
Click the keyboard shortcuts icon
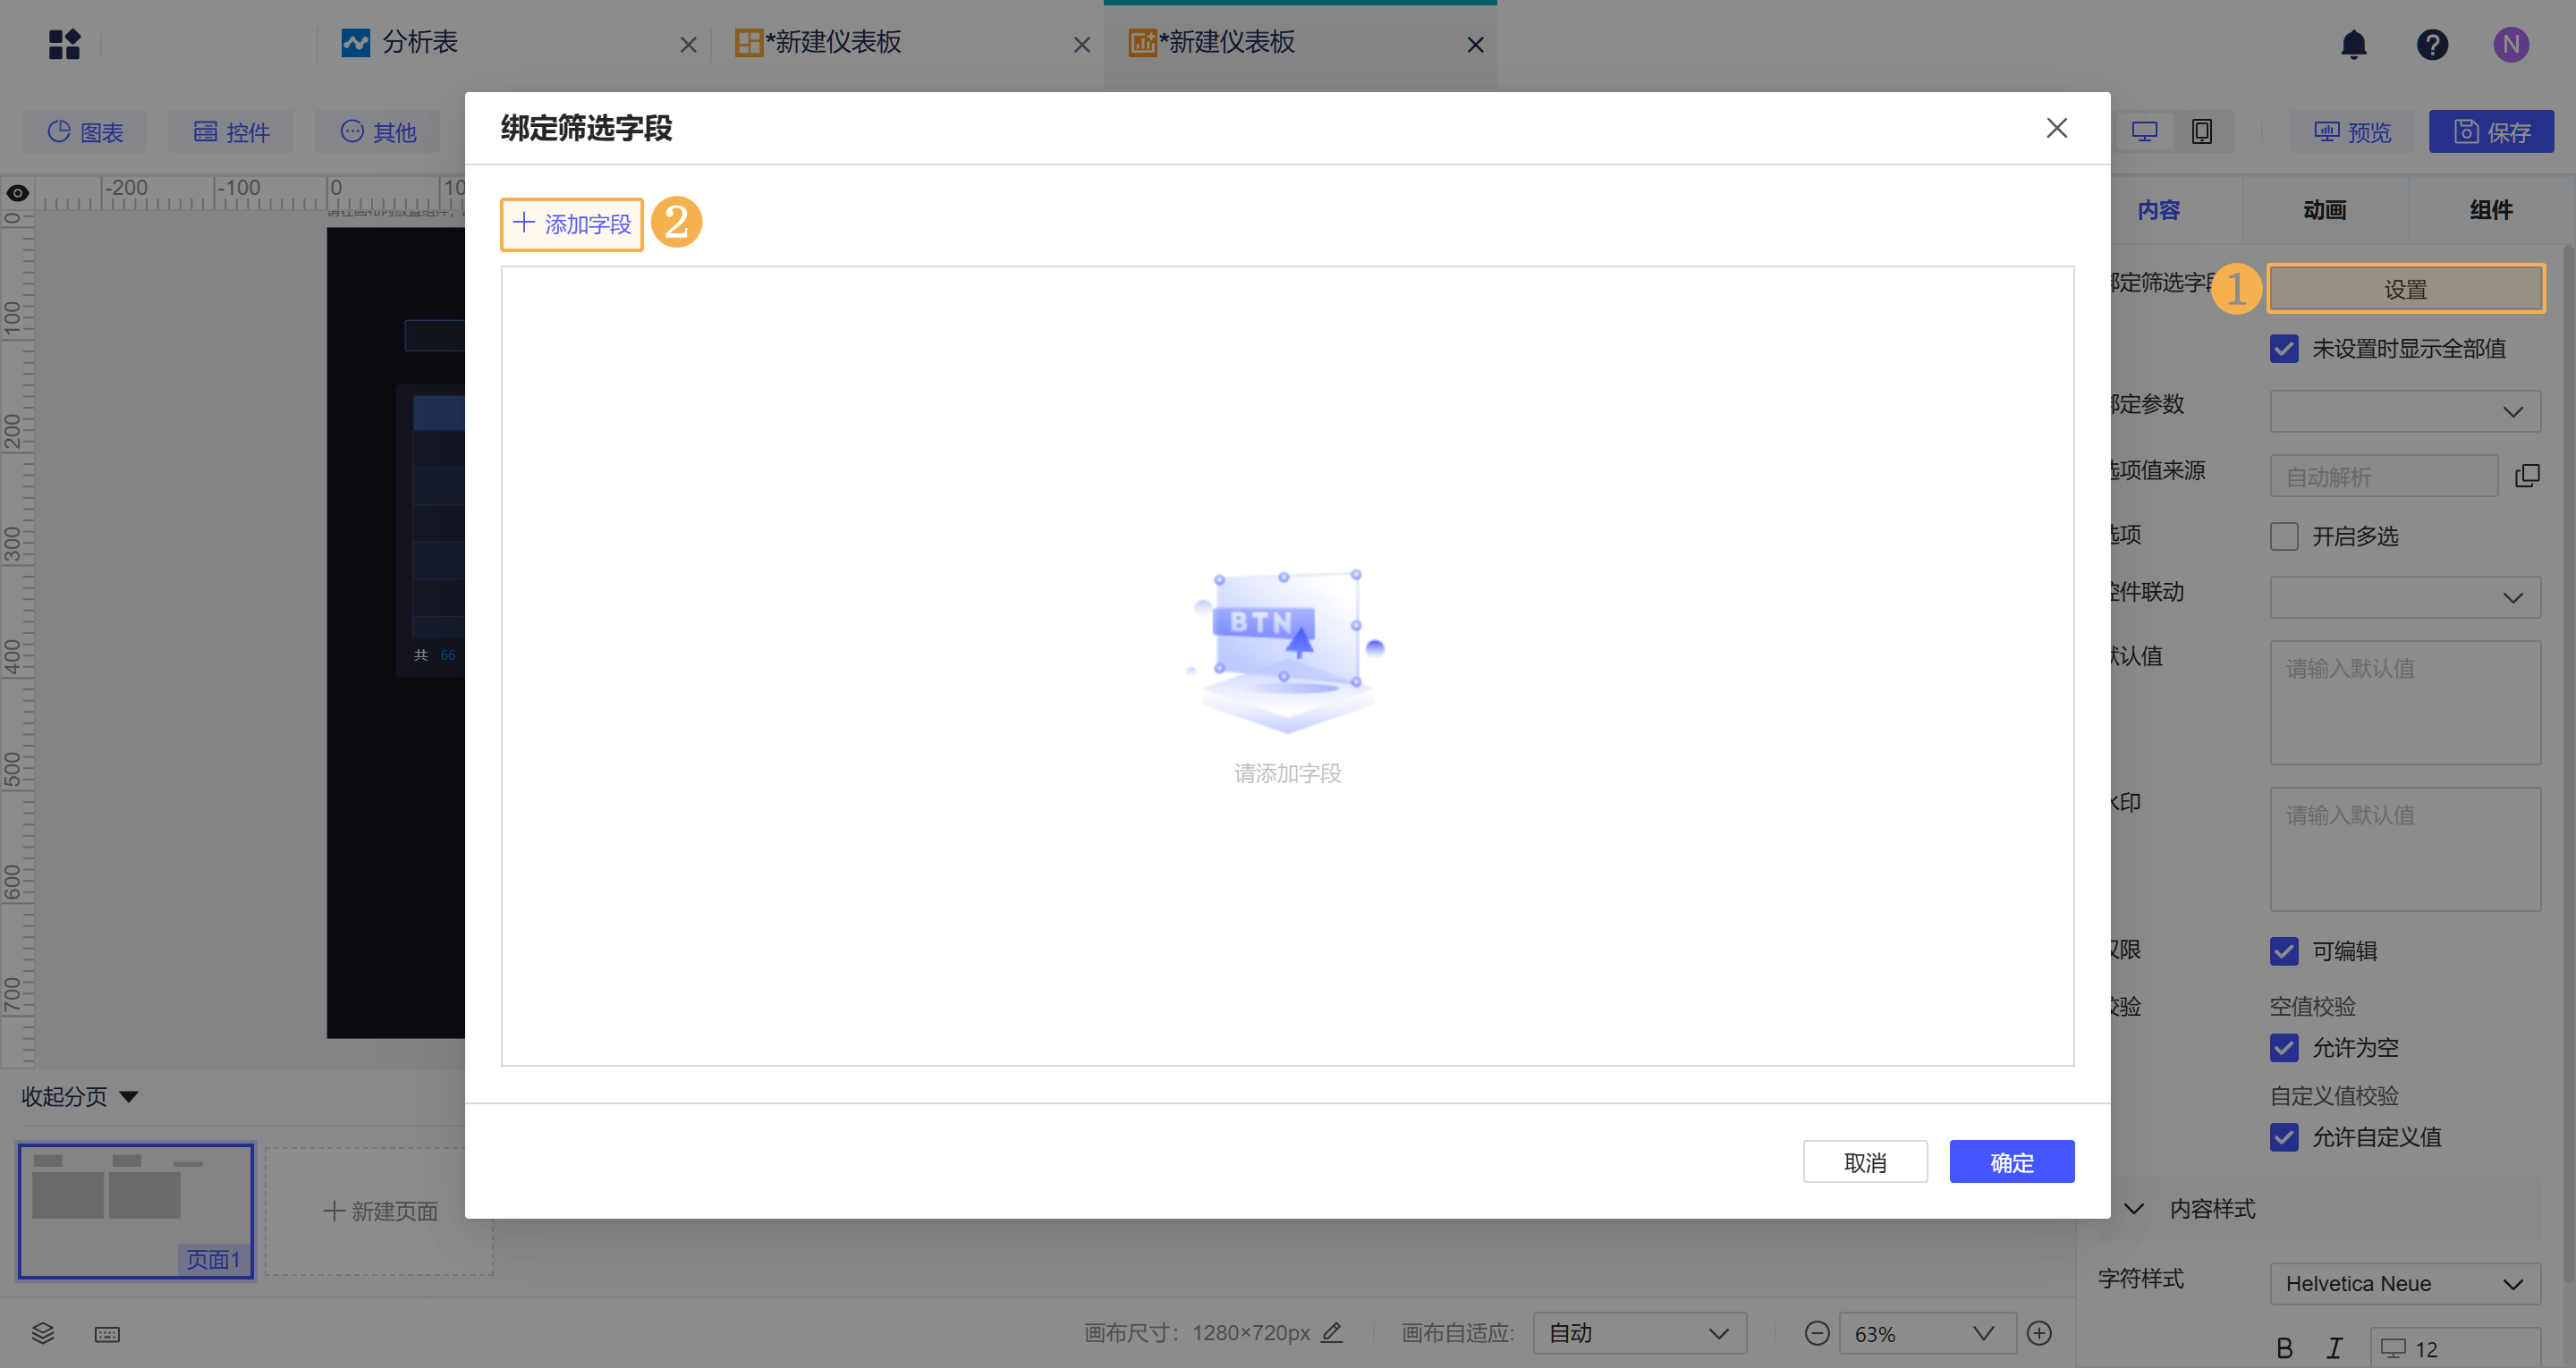point(107,1334)
